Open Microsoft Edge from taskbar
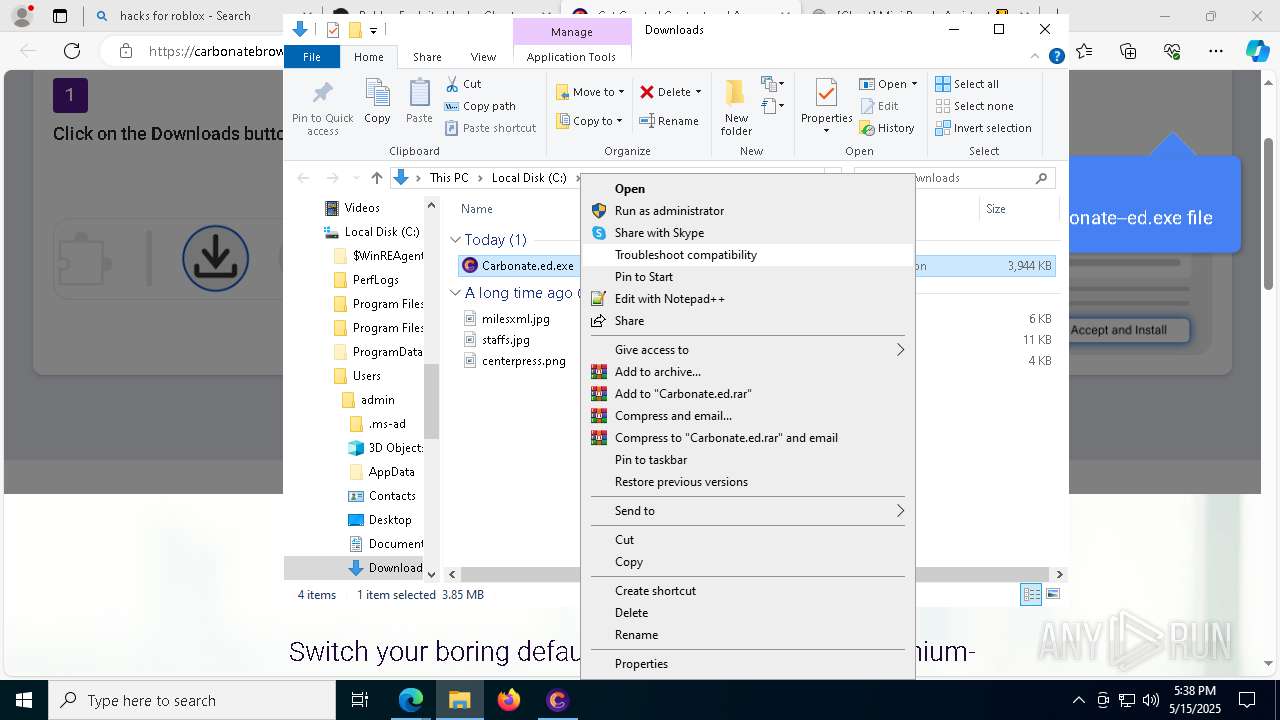 coord(411,700)
